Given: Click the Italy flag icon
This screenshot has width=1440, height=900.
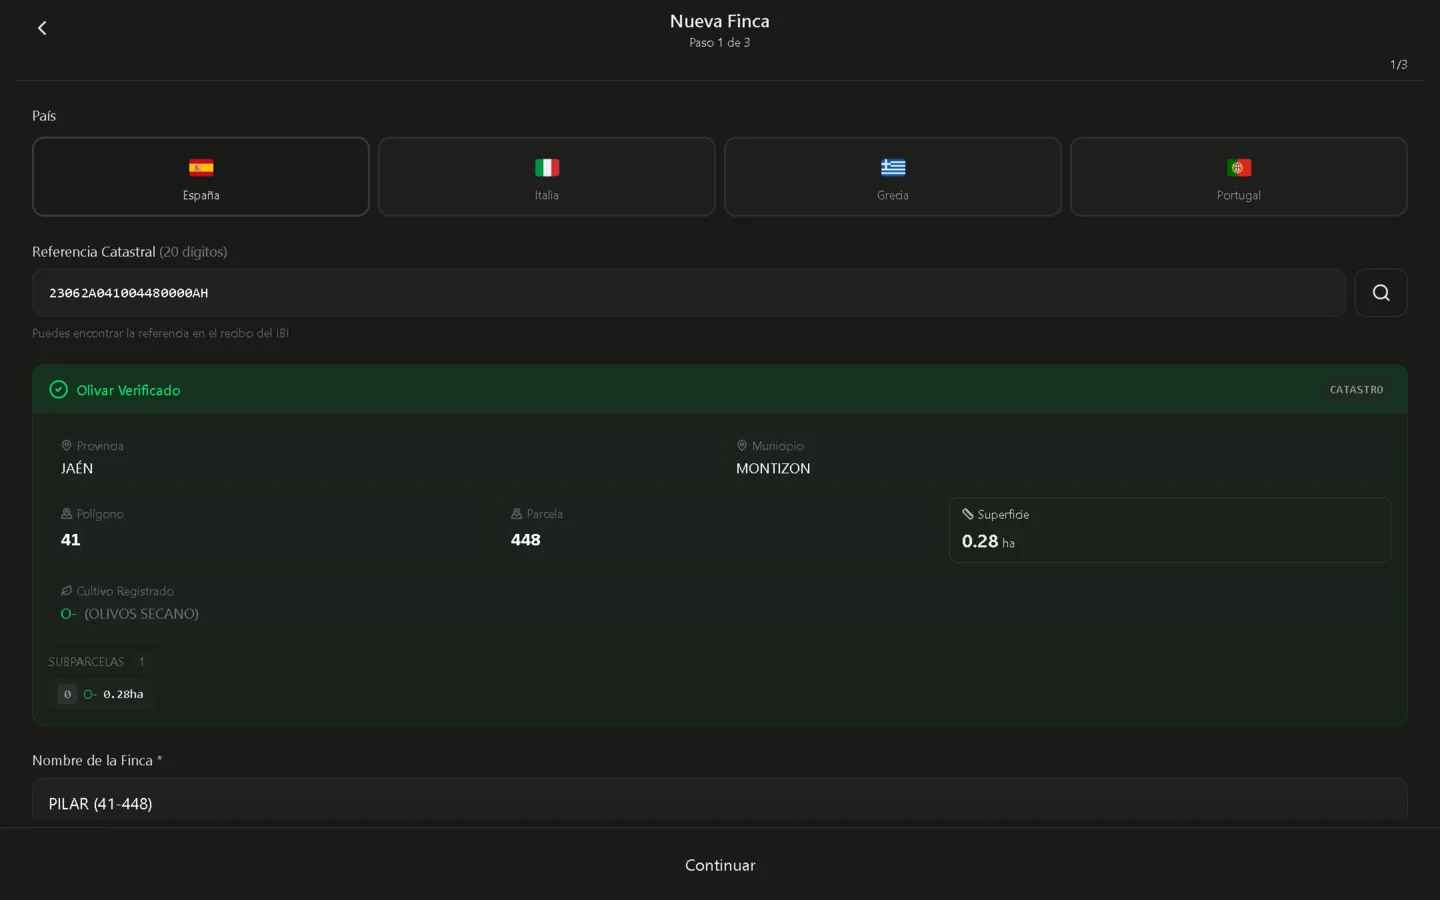Looking at the screenshot, I should pyautogui.click(x=547, y=167).
